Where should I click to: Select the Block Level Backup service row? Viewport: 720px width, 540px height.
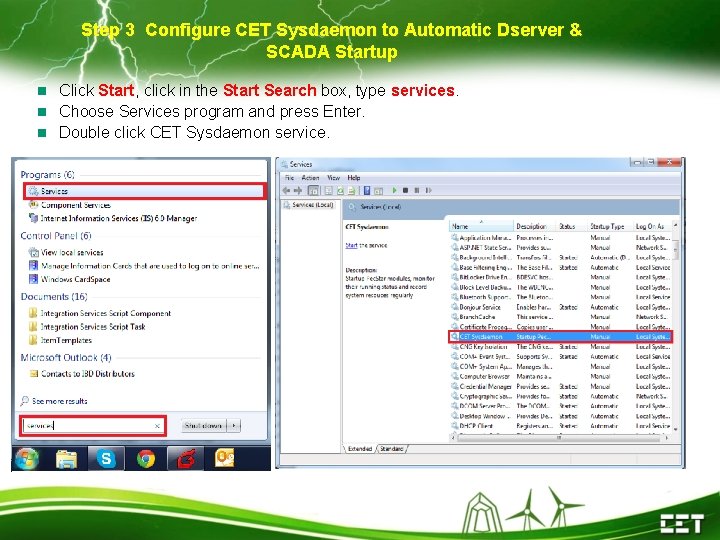click(x=561, y=287)
